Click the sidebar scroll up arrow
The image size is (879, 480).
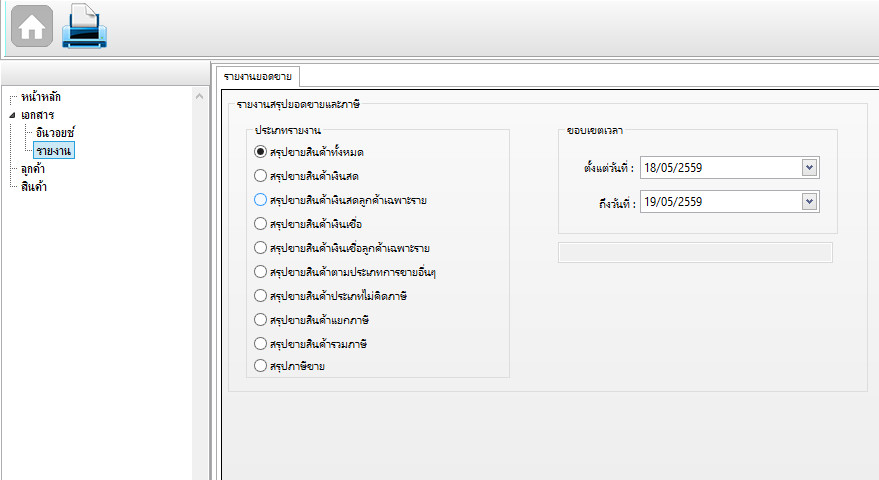(x=200, y=96)
